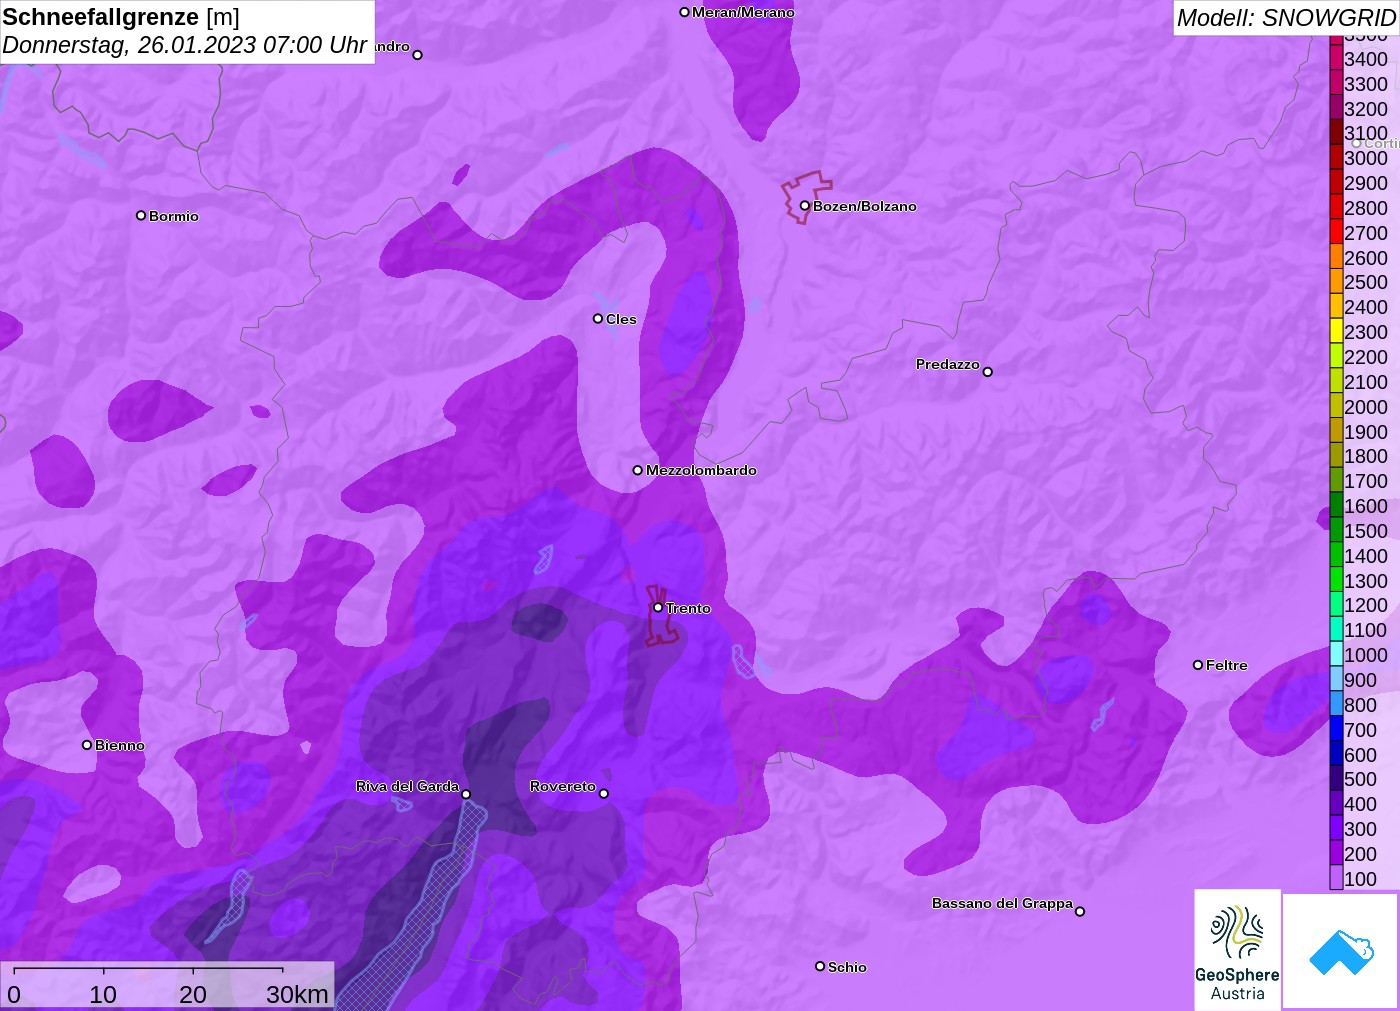Click the Meran/Merano label text
The height and width of the screenshot is (1011, 1400).
tap(743, 12)
